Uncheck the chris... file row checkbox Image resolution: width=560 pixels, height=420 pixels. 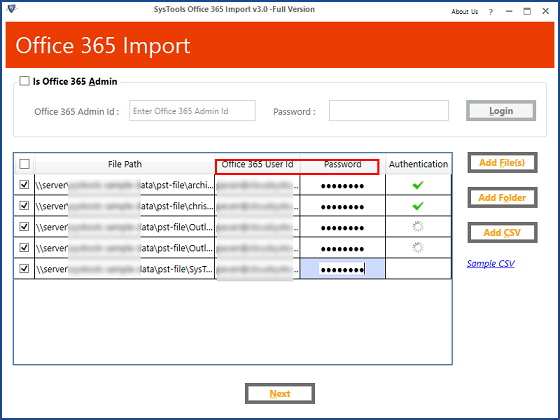point(24,206)
